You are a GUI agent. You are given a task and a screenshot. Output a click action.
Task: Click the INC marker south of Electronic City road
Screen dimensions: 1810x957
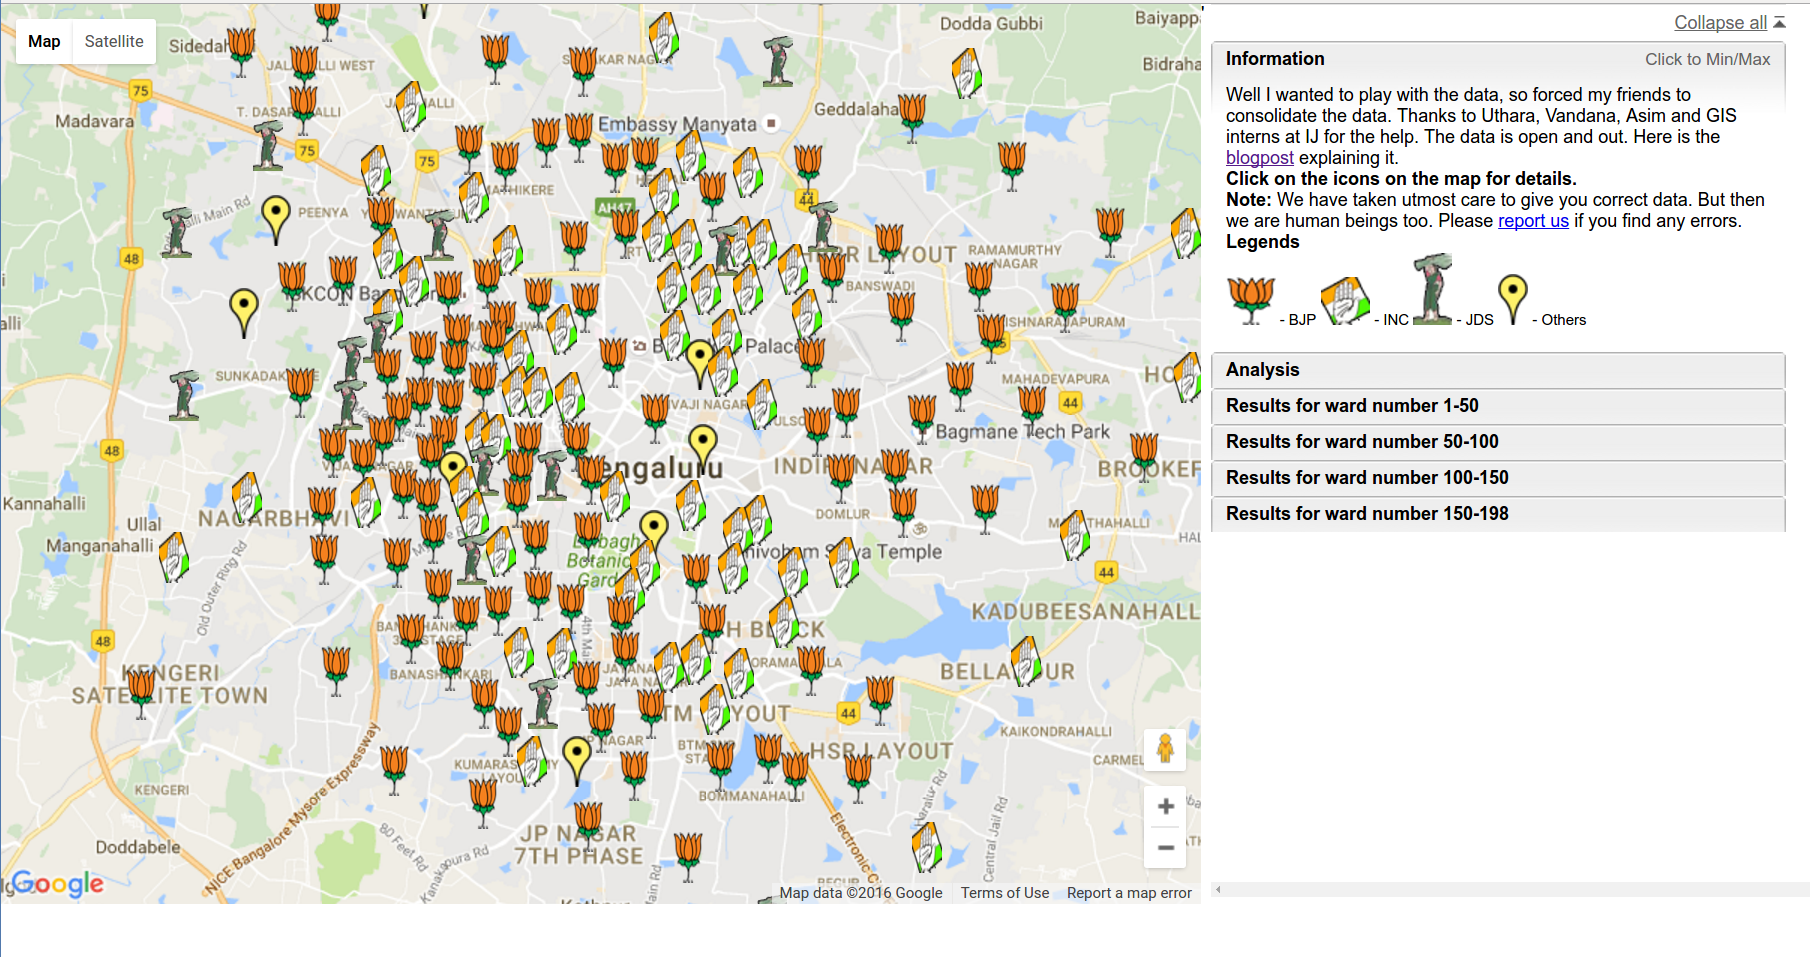[927, 847]
